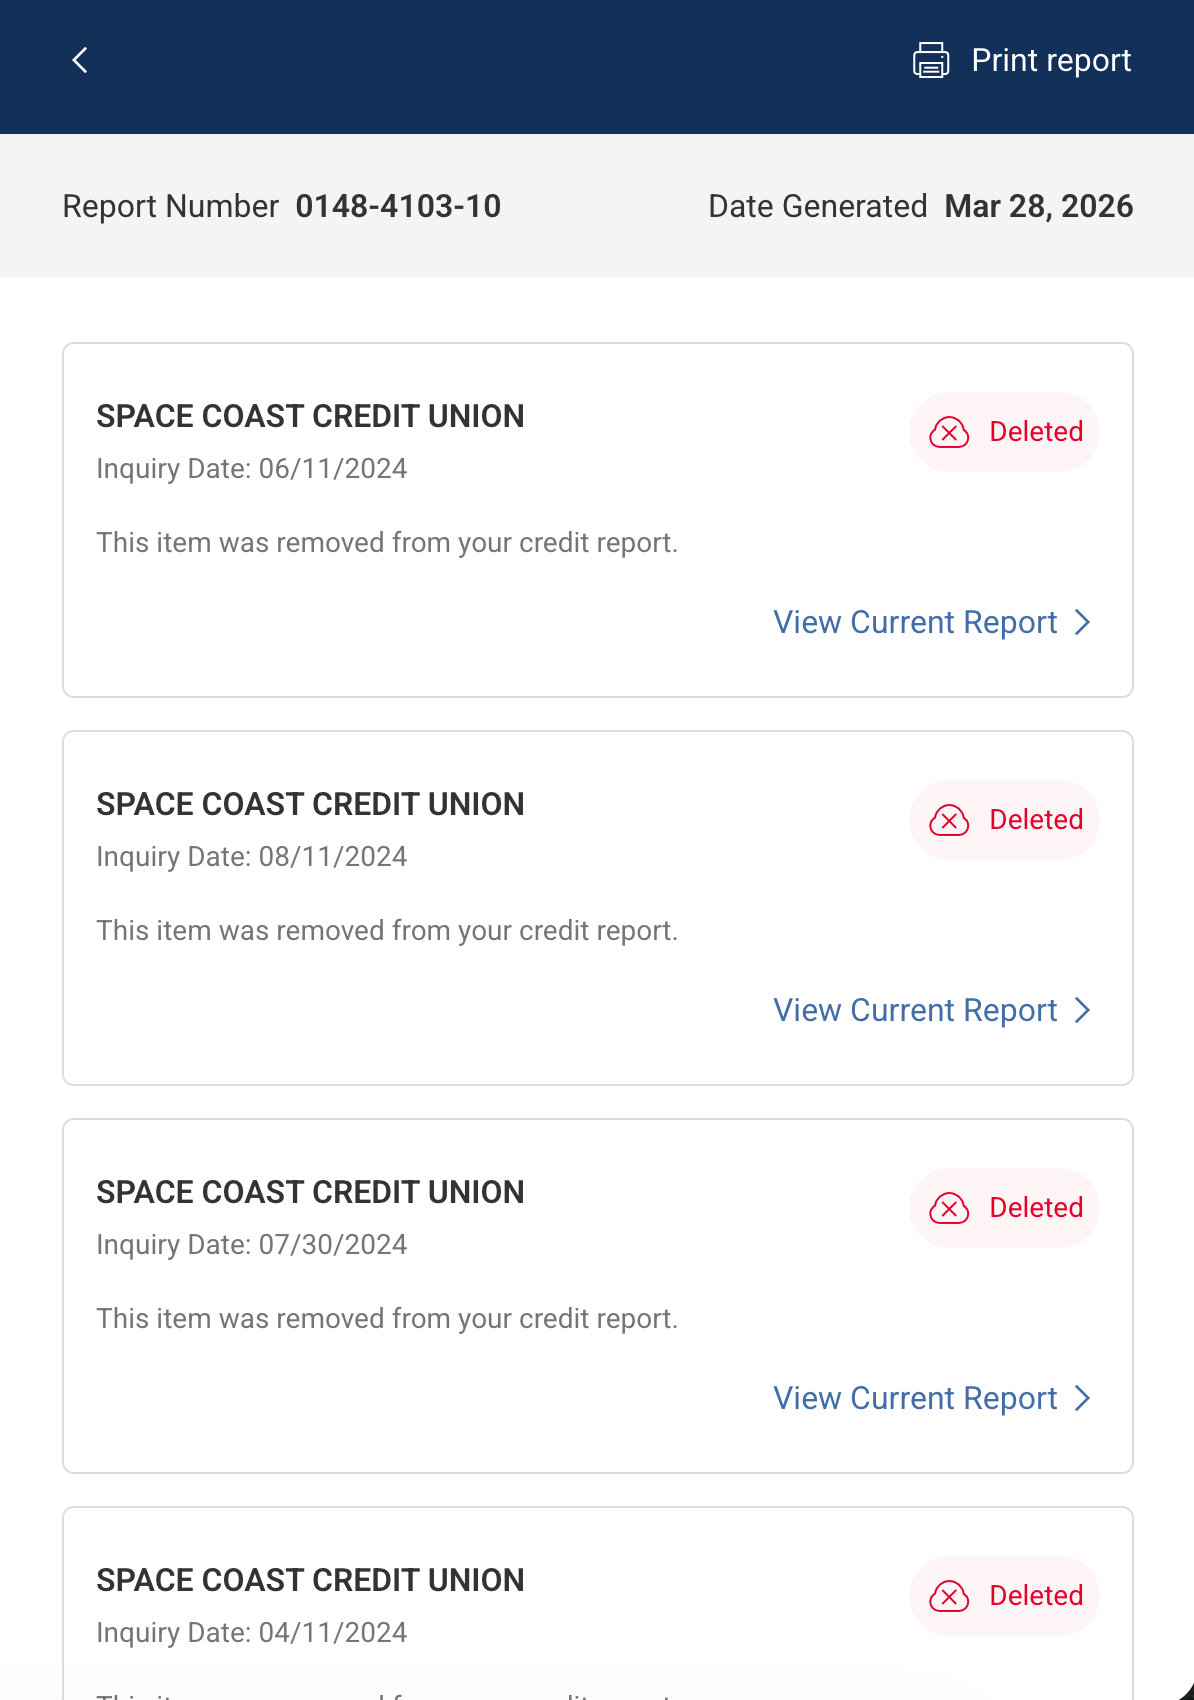Click the red X icon on the 08/11/2024 Deleted badge

tap(948, 820)
